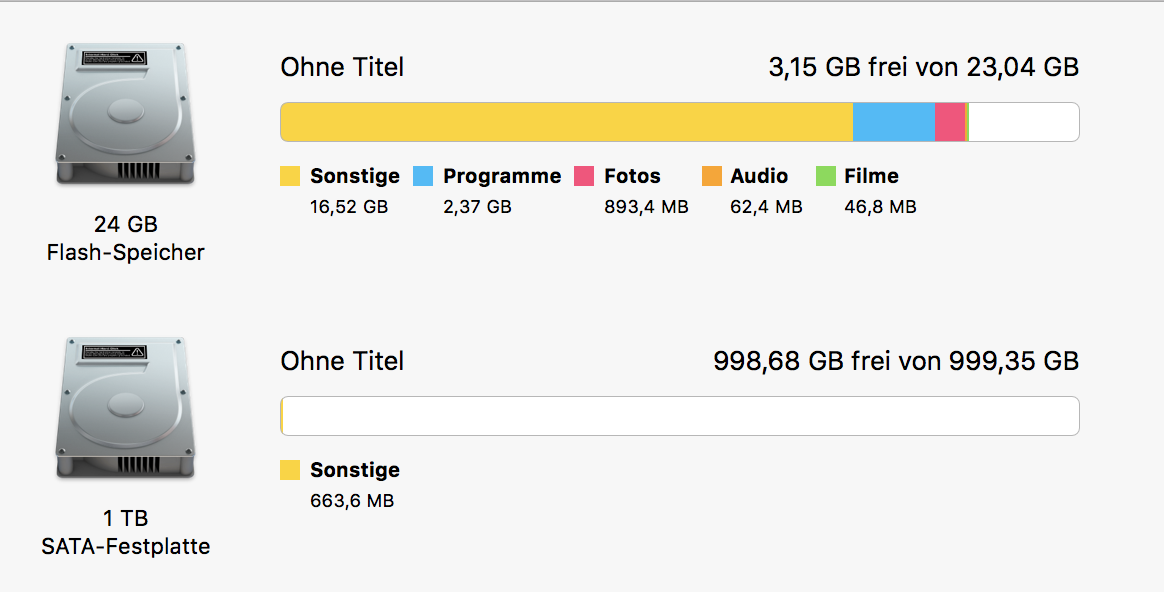Click the Programme legend label
1164x592 pixels.
502,177
